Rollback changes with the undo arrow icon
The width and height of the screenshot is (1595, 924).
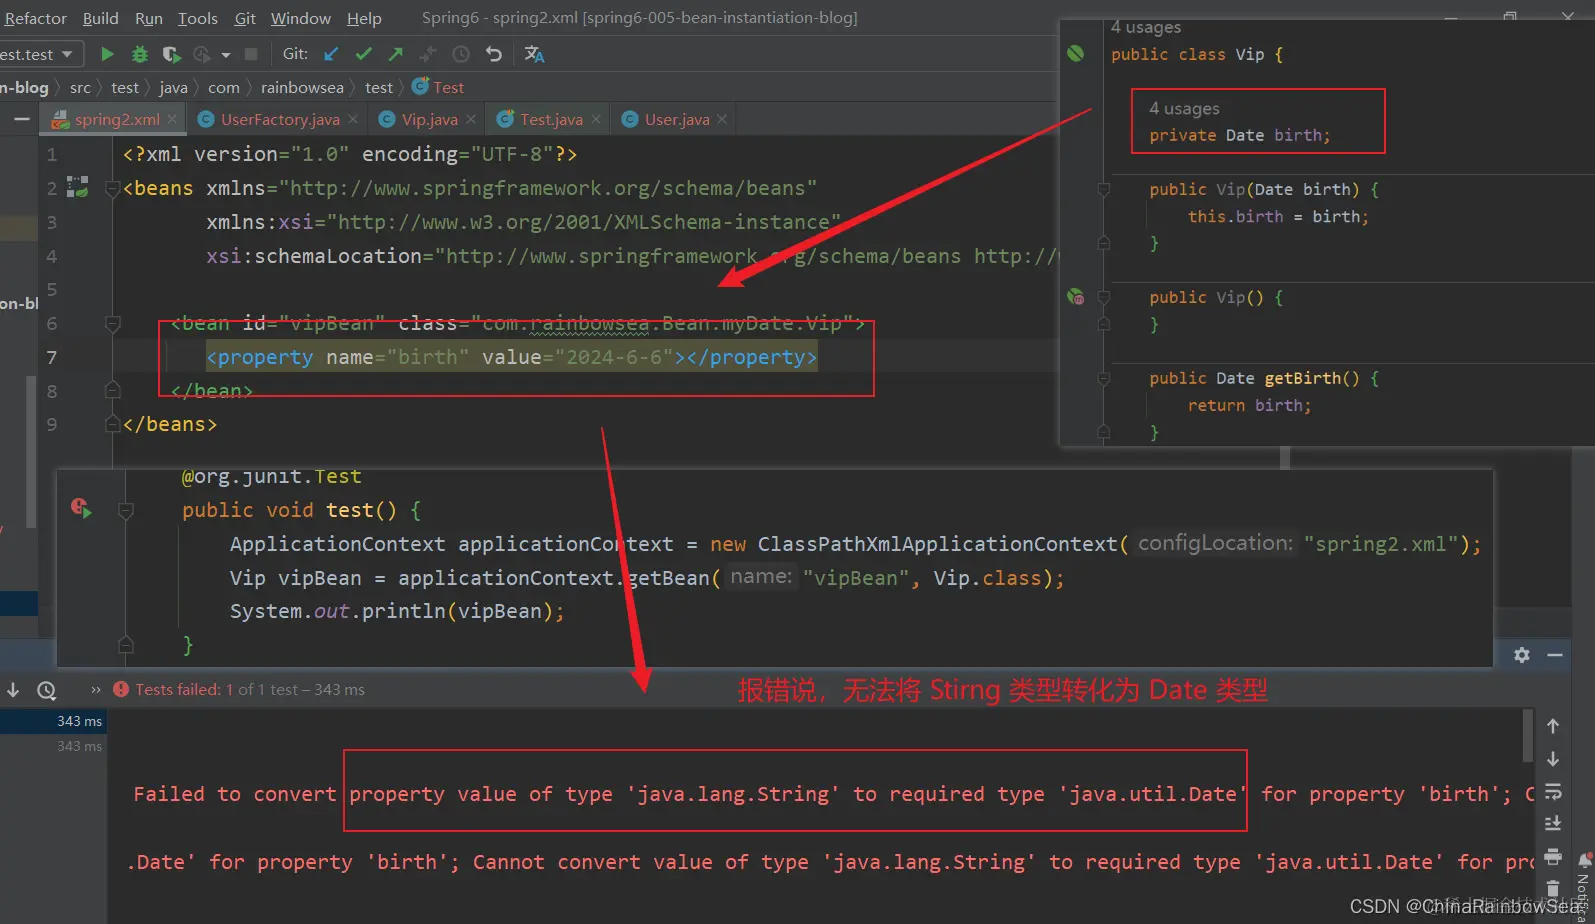(x=493, y=54)
